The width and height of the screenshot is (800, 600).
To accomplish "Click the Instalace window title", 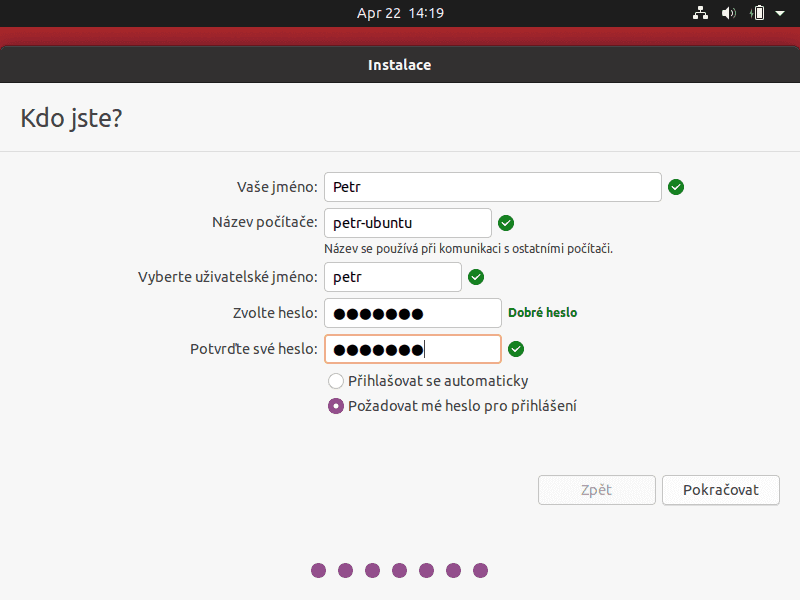I will [399, 65].
